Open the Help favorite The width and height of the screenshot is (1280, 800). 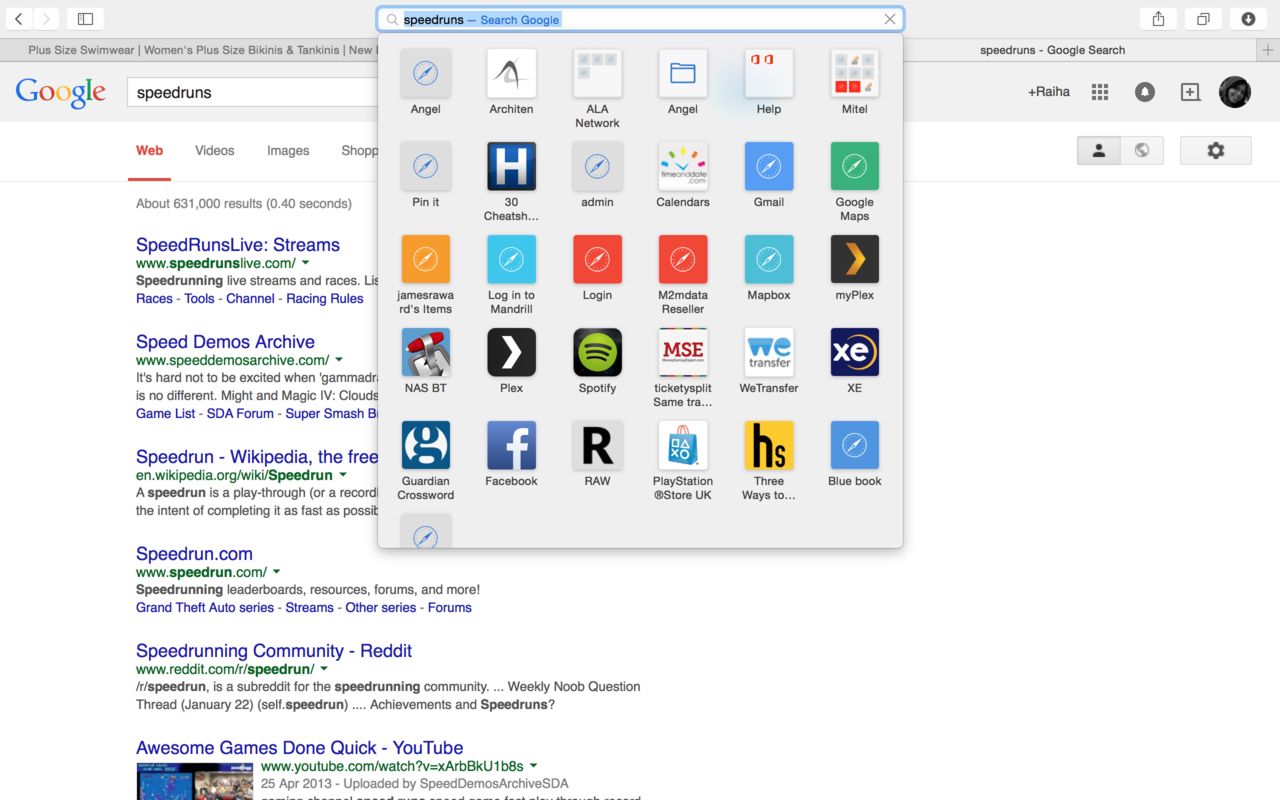coord(769,74)
